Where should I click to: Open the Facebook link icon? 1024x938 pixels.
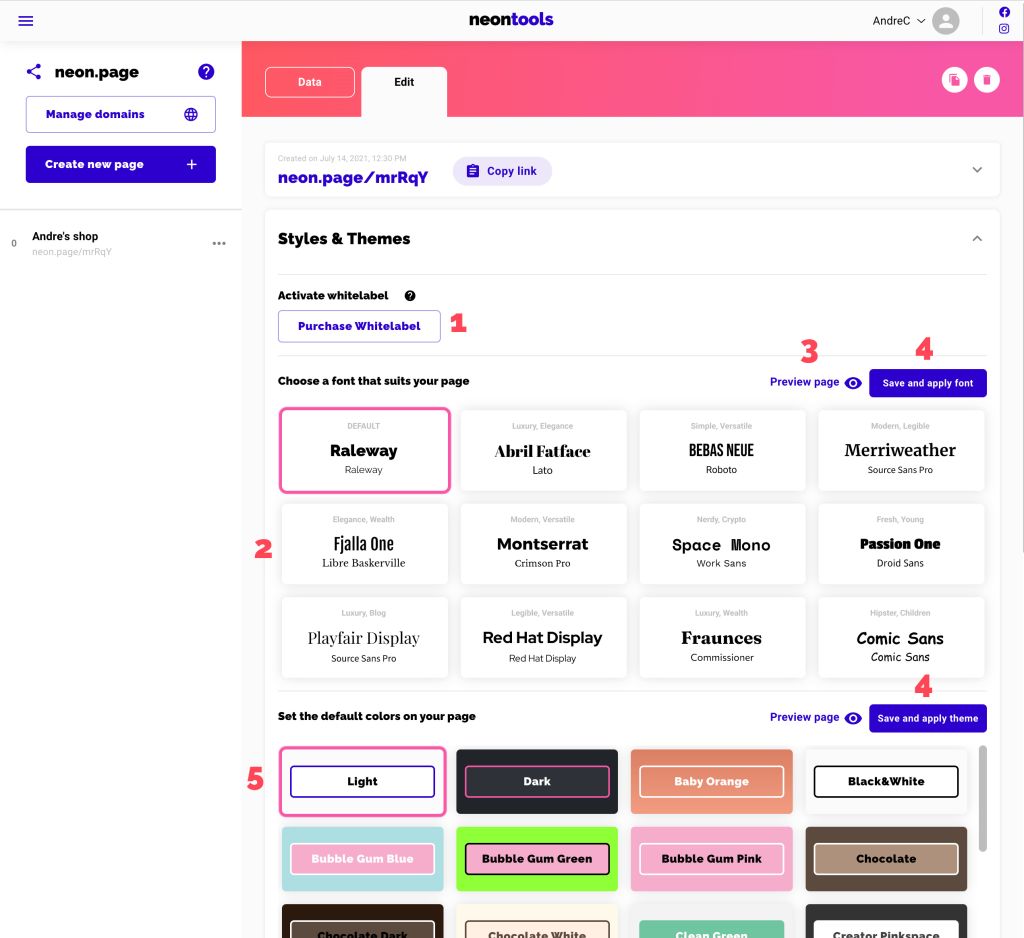pos(1004,12)
